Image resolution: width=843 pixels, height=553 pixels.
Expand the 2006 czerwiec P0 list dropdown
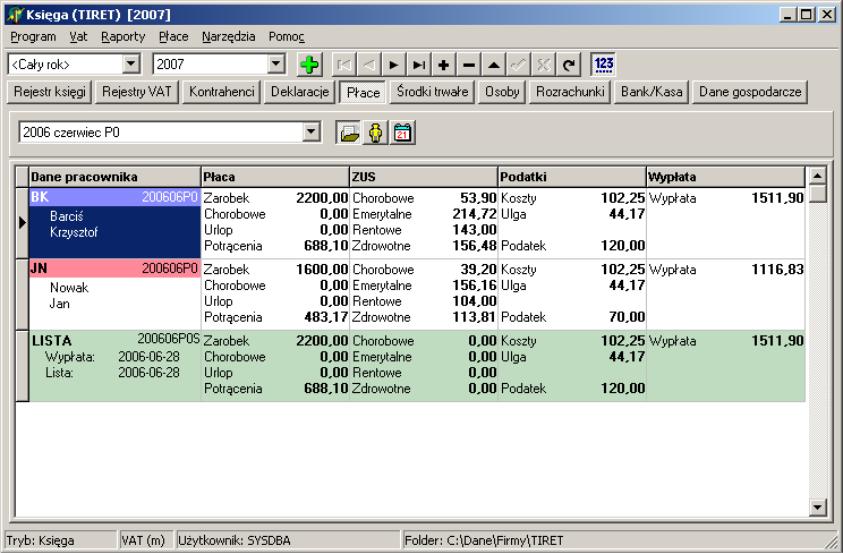coord(311,132)
